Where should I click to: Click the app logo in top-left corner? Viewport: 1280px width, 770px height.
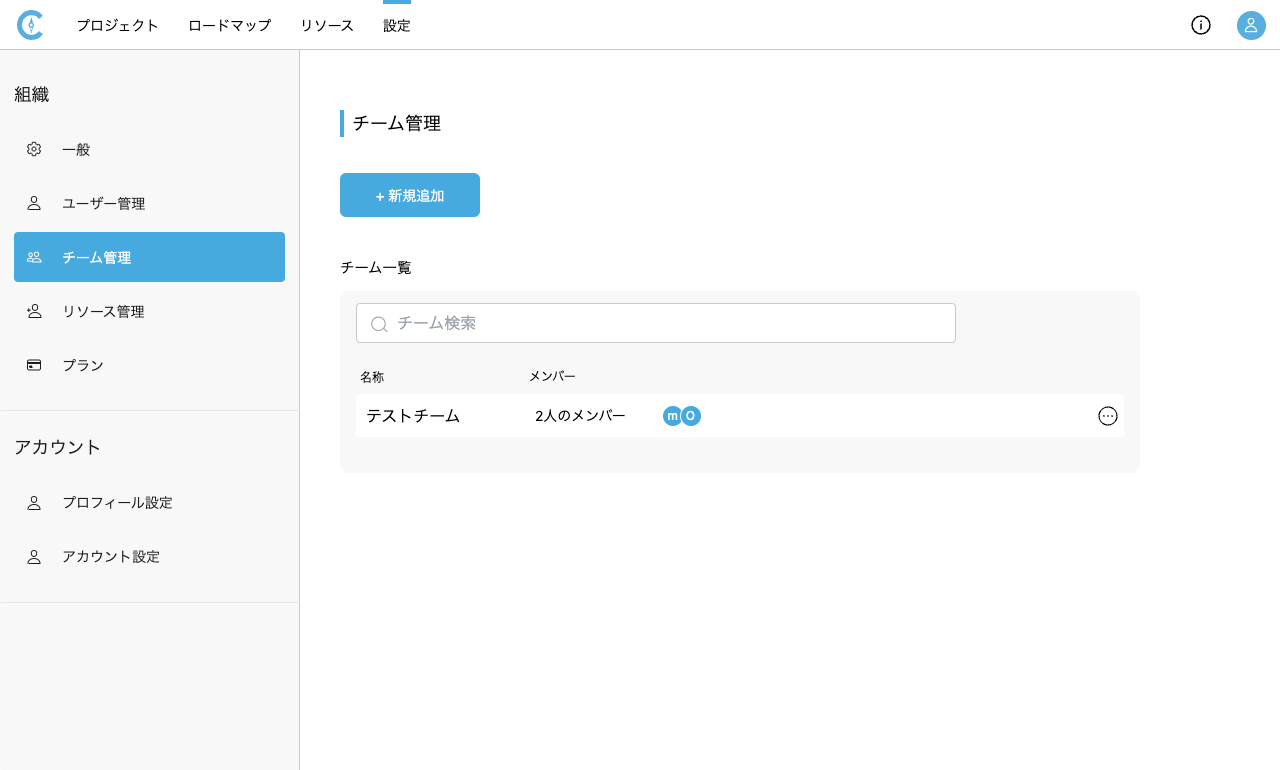point(30,25)
